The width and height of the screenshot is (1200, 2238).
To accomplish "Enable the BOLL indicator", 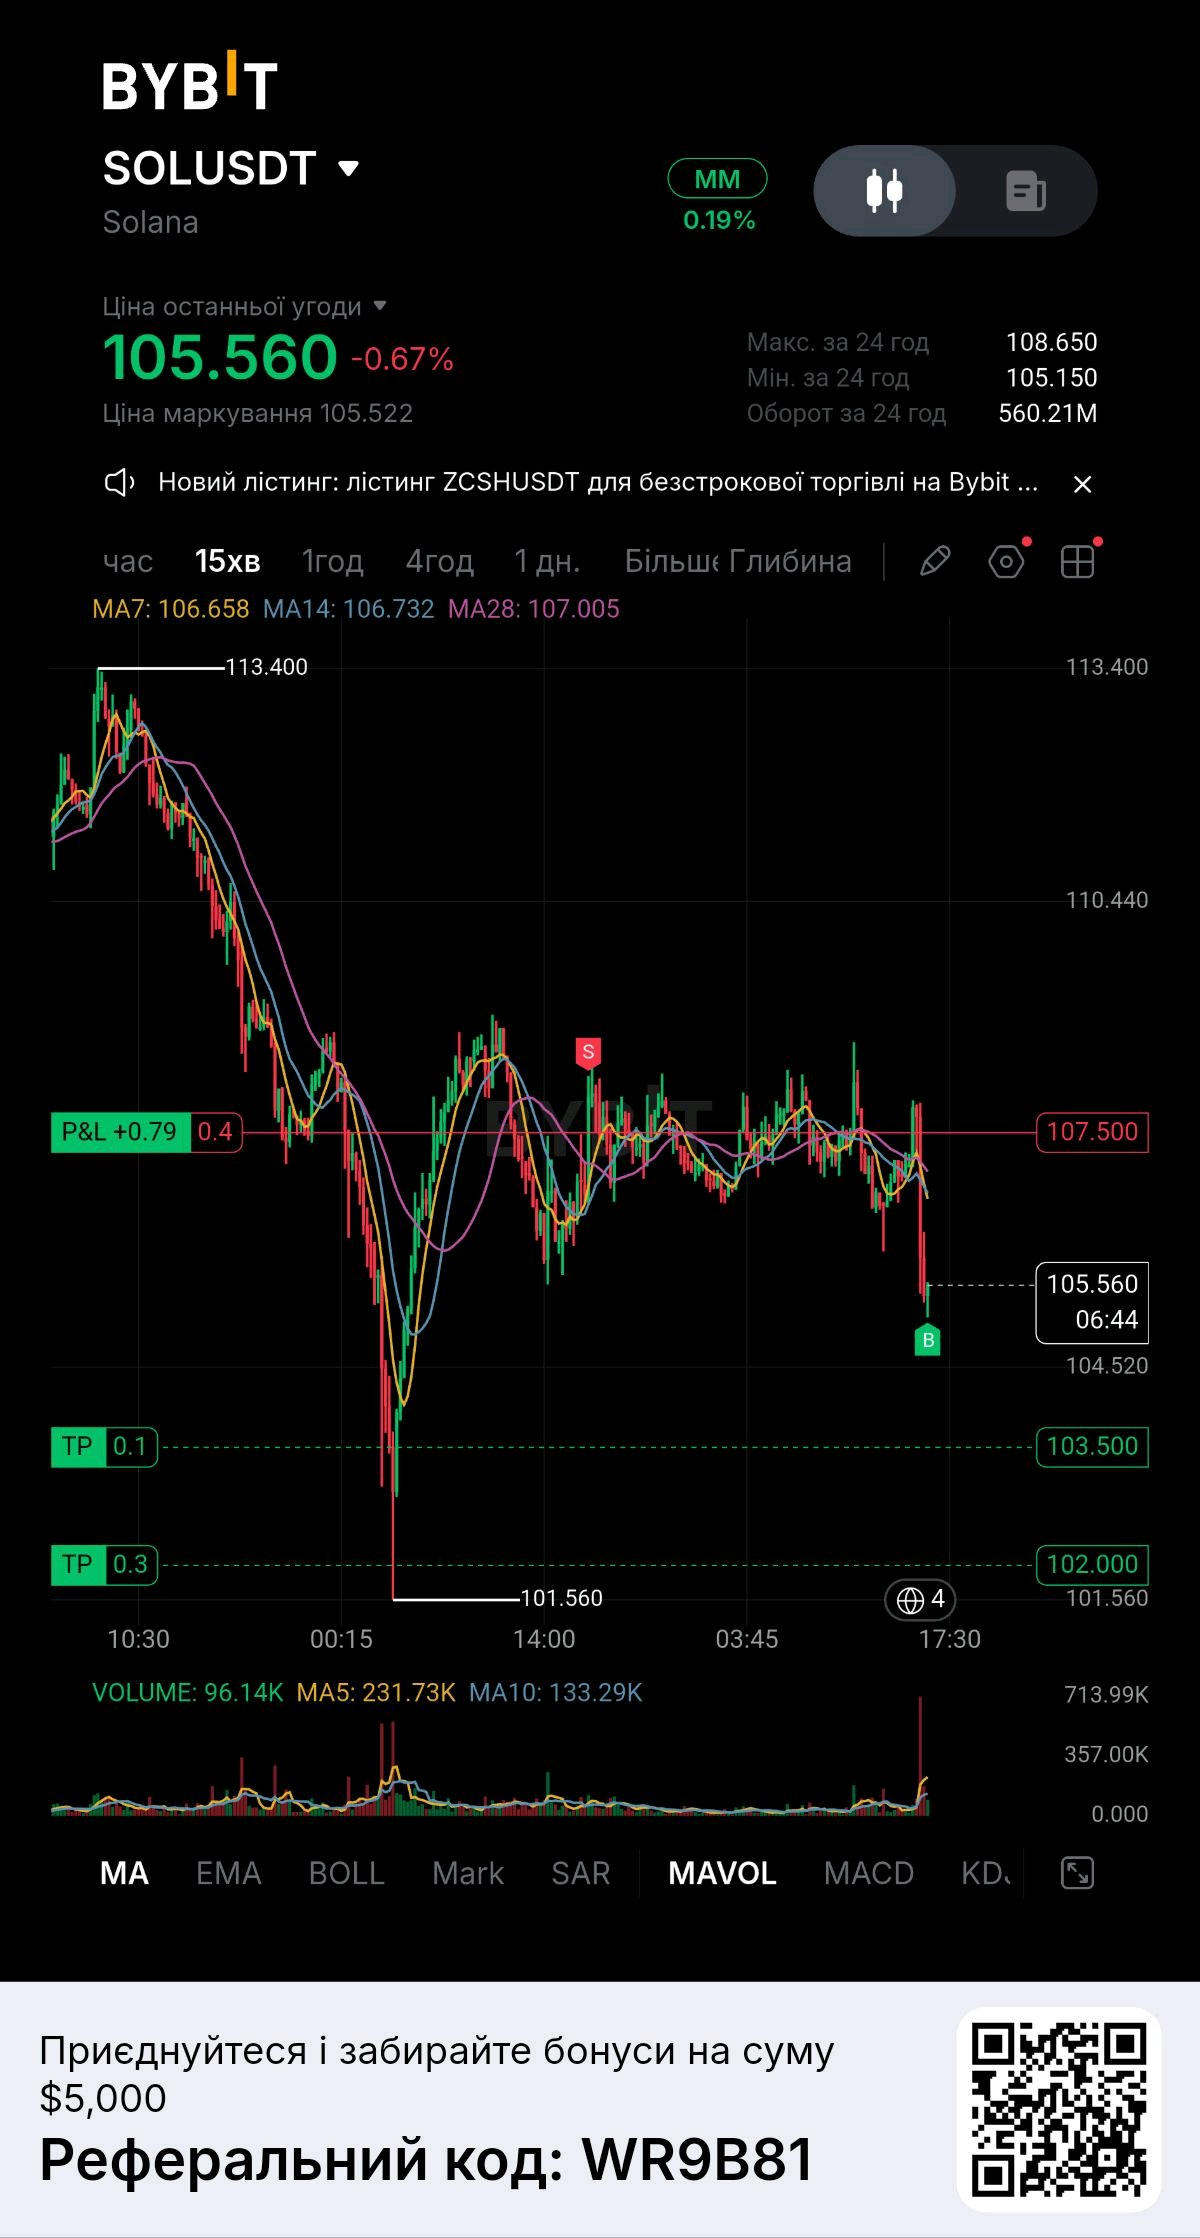I will click(347, 1873).
